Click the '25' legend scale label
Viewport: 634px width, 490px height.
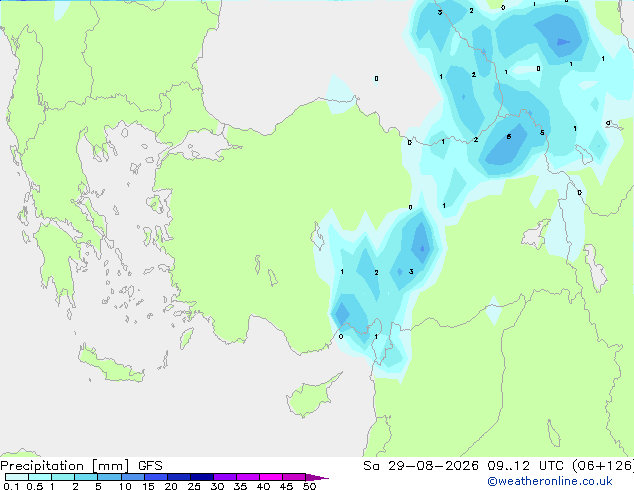194,486
